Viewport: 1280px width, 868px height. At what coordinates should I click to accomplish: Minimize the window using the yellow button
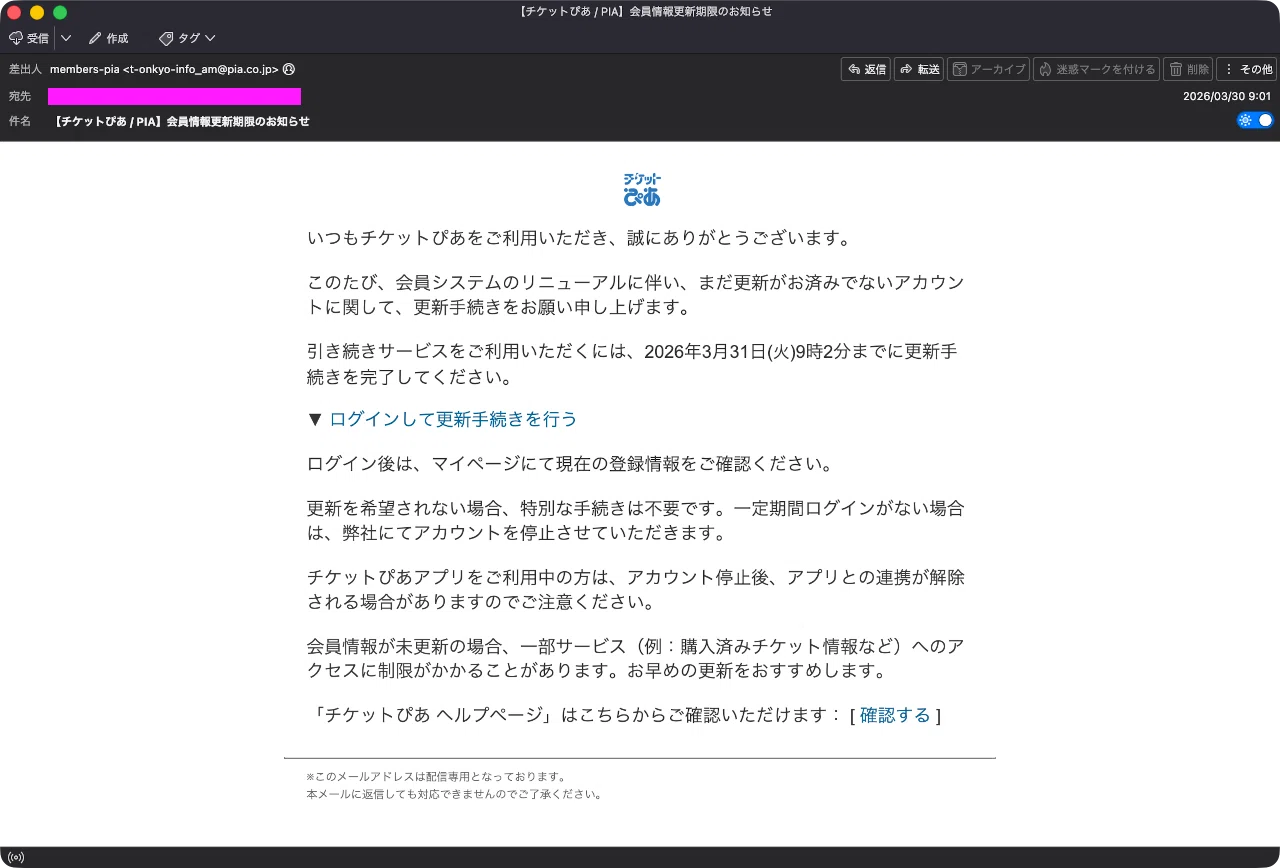click(37, 12)
